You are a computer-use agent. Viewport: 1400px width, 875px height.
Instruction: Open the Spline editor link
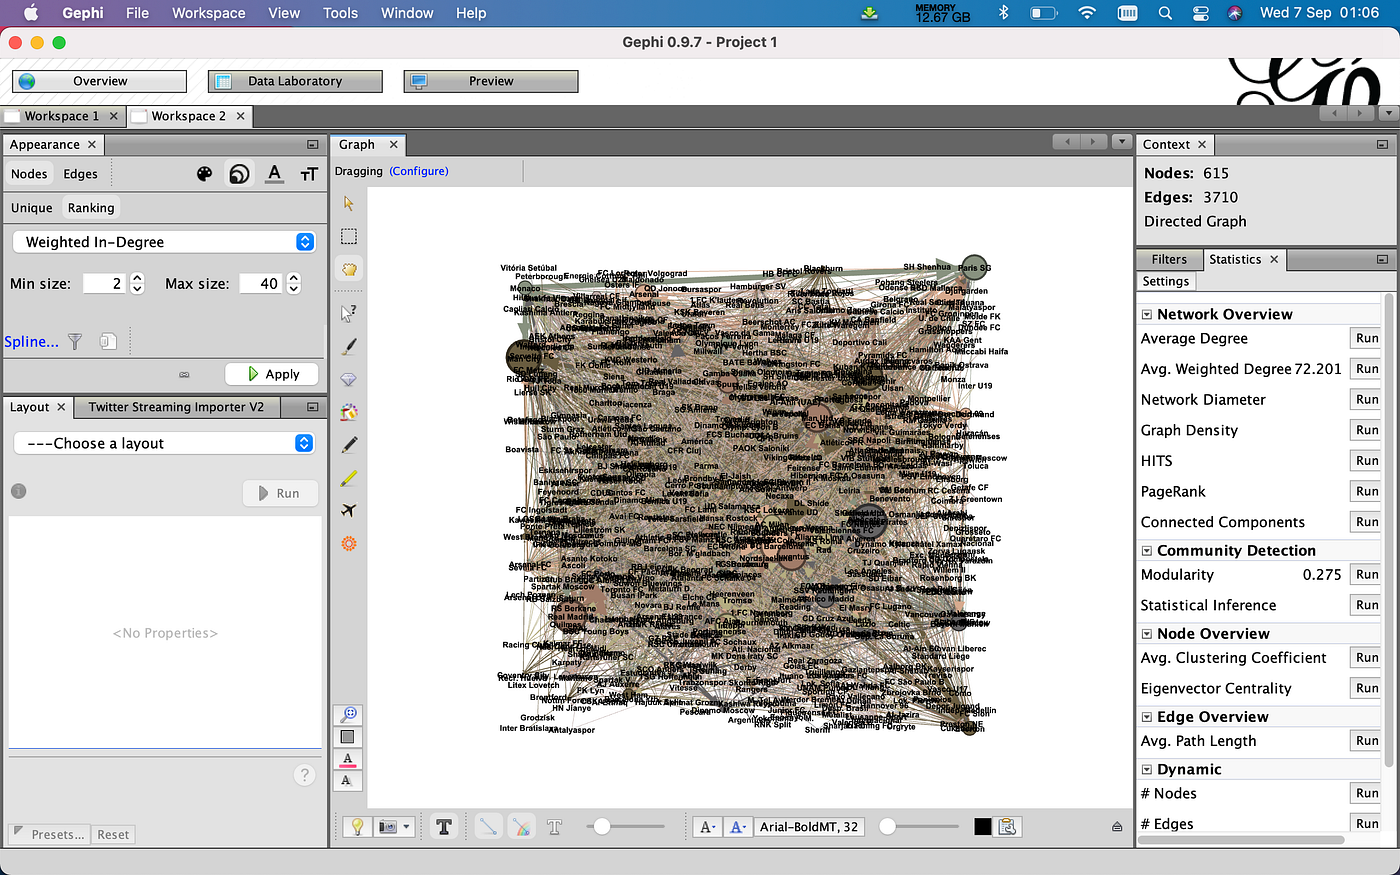31,341
